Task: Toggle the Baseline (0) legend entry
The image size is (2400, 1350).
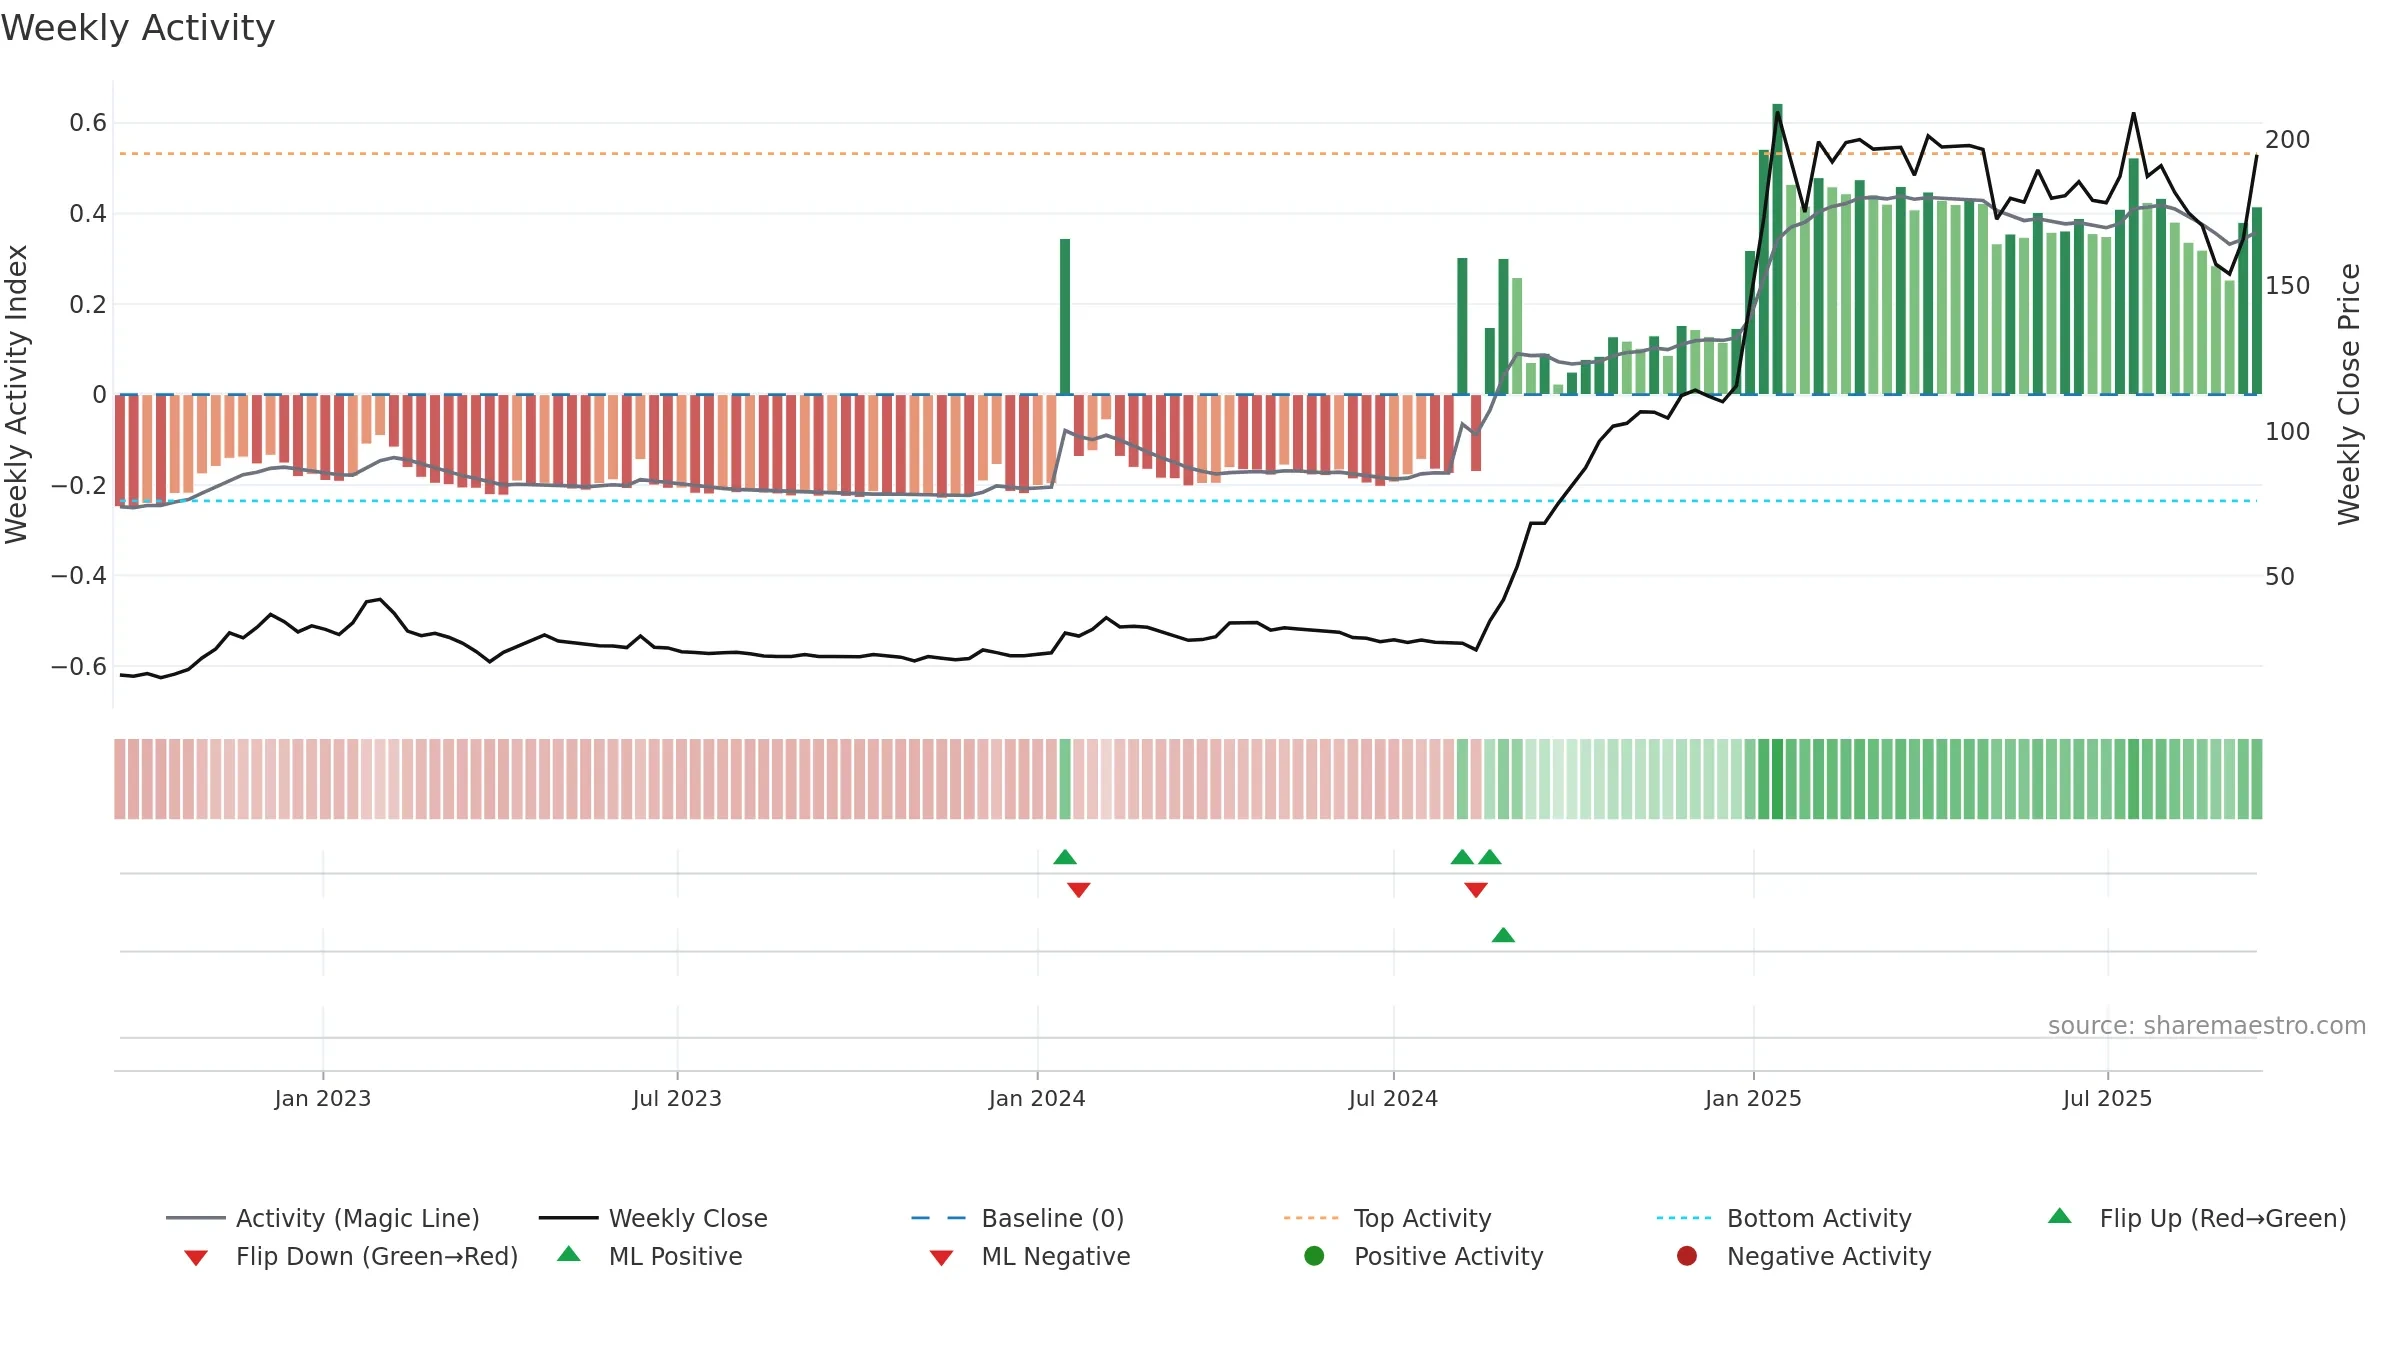Action: pyautogui.click(x=1018, y=1218)
